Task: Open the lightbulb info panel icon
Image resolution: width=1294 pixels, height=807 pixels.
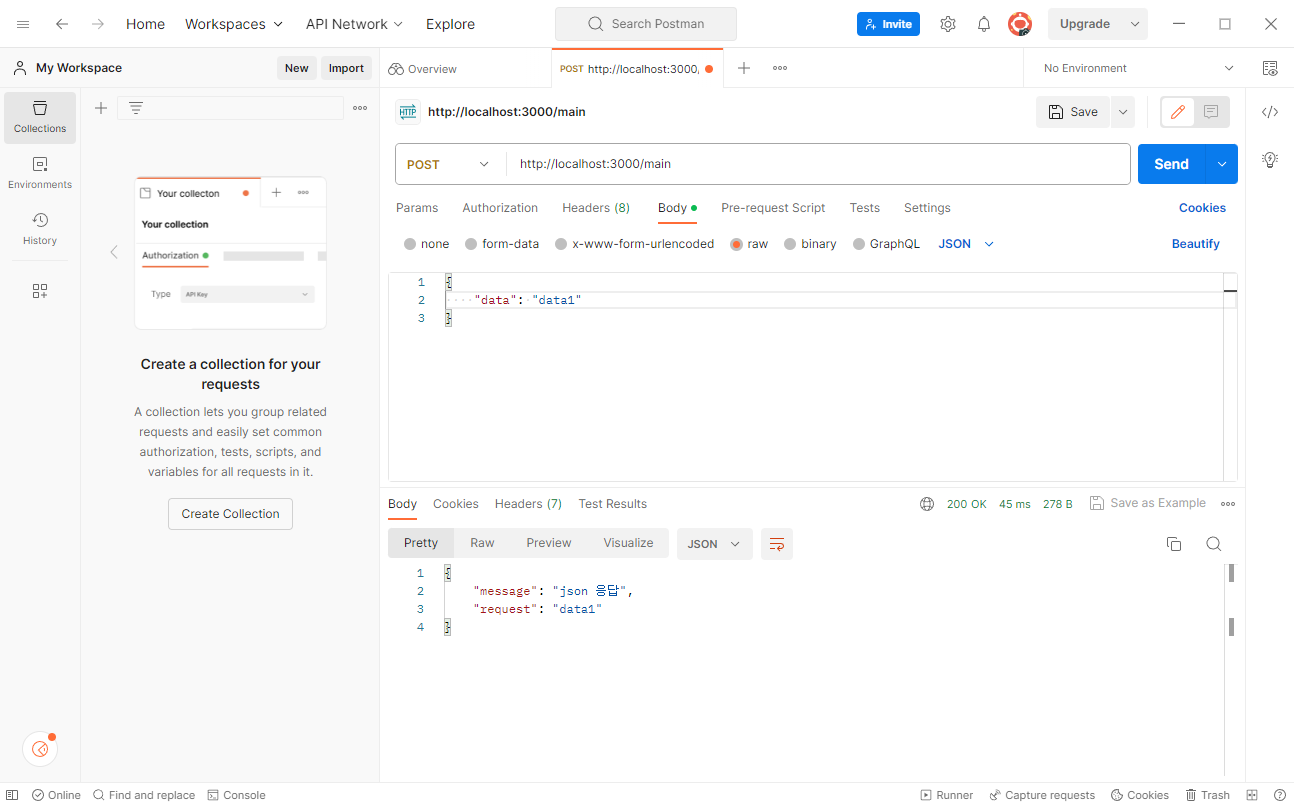Action: [x=1270, y=159]
